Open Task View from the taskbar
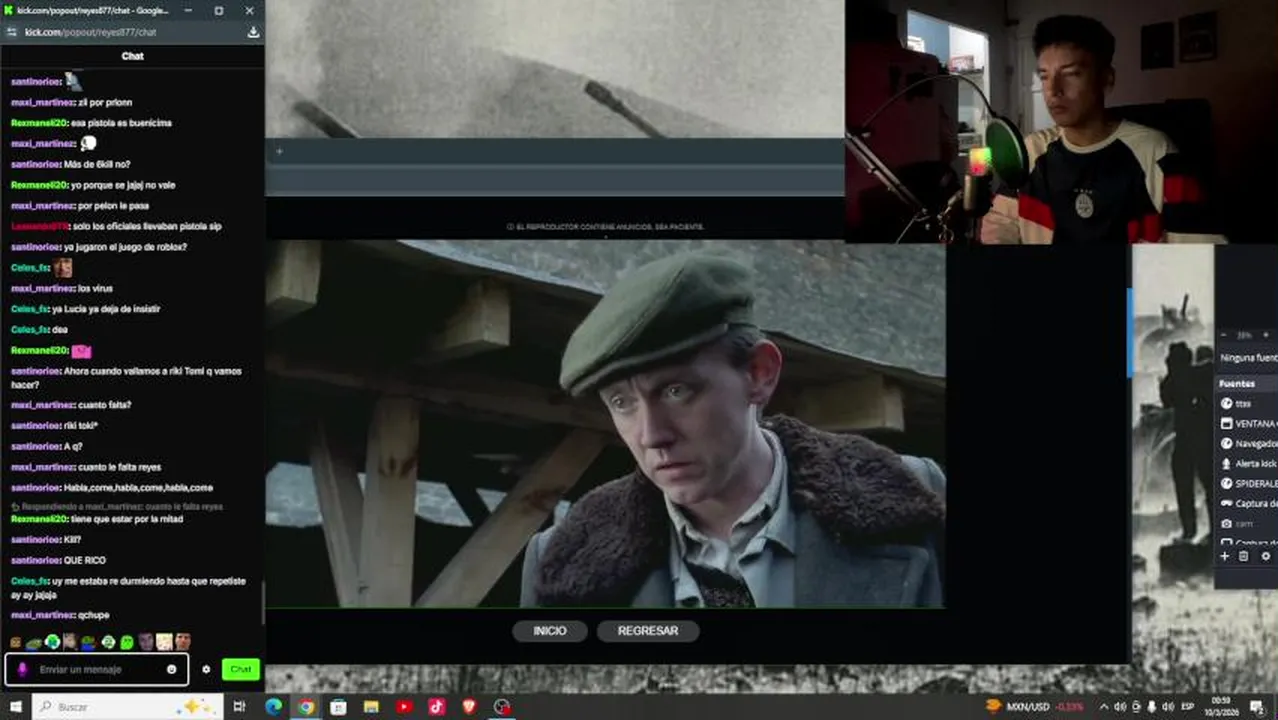The width and height of the screenshot is (1278, 720). [x=239, y=707]
